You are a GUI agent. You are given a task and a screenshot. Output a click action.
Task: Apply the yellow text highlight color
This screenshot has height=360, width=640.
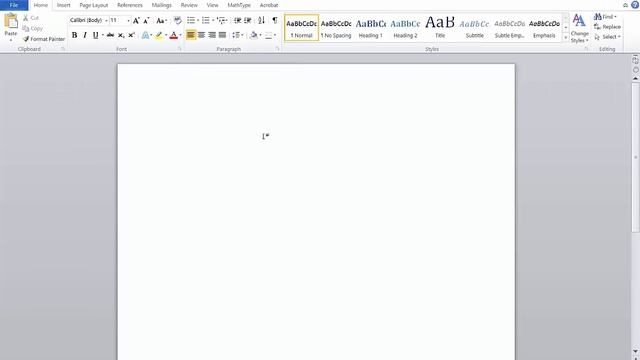click(159, 35)
